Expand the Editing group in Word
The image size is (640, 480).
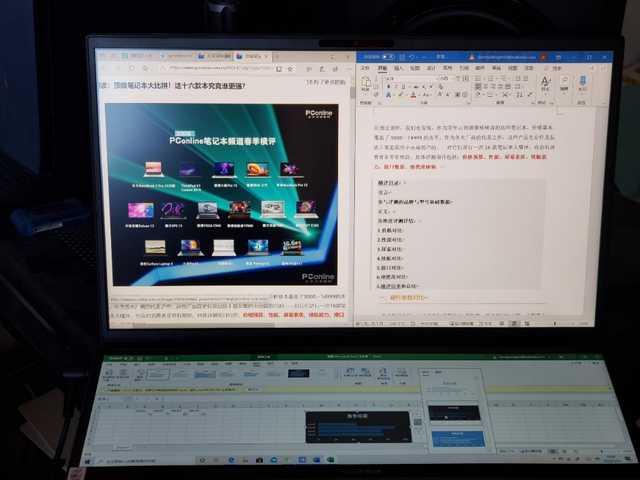(564, 83)
